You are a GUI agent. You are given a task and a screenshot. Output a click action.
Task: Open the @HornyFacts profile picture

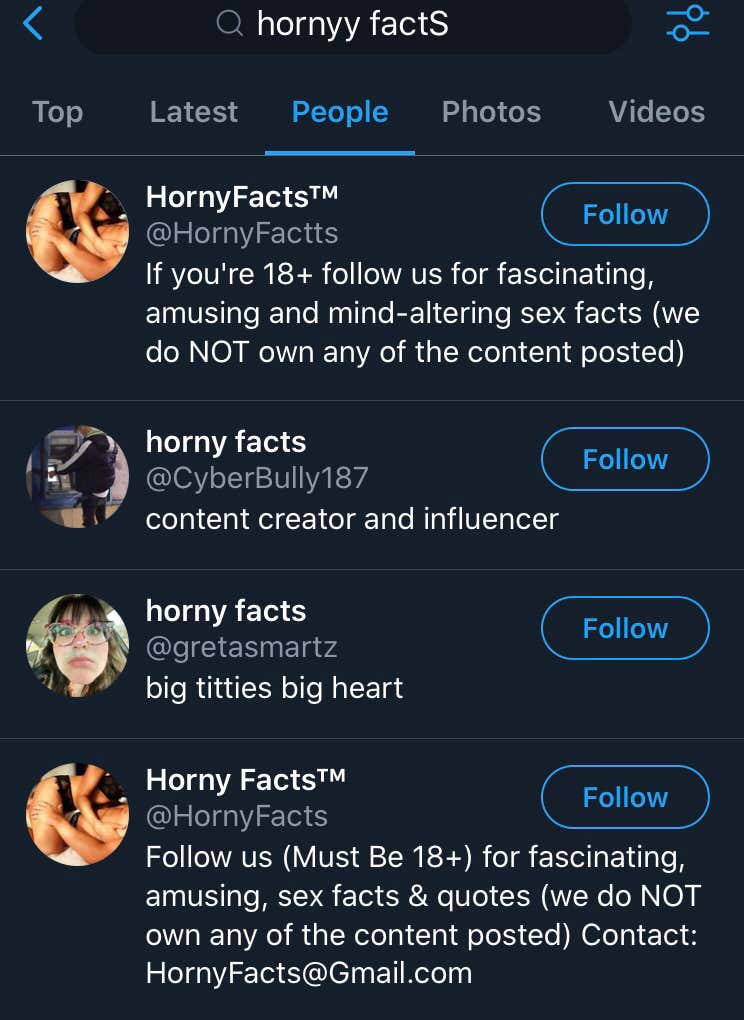[x=77, y=814]
